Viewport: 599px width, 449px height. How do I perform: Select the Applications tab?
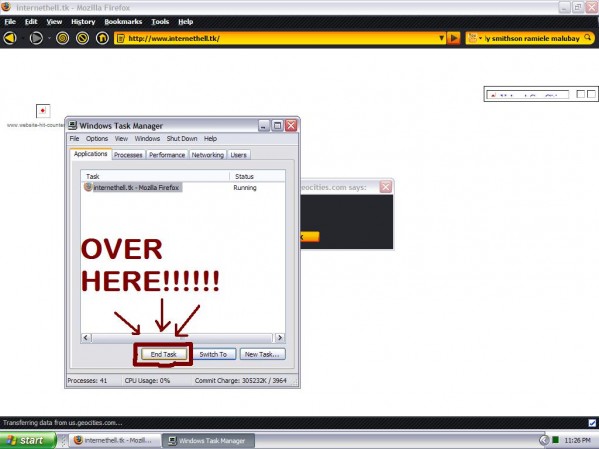[x=91, y=154]
